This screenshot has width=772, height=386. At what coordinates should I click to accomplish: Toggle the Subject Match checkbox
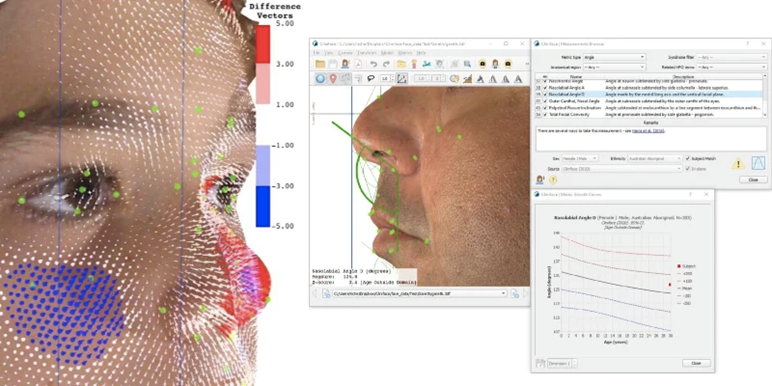pos(688,159)
